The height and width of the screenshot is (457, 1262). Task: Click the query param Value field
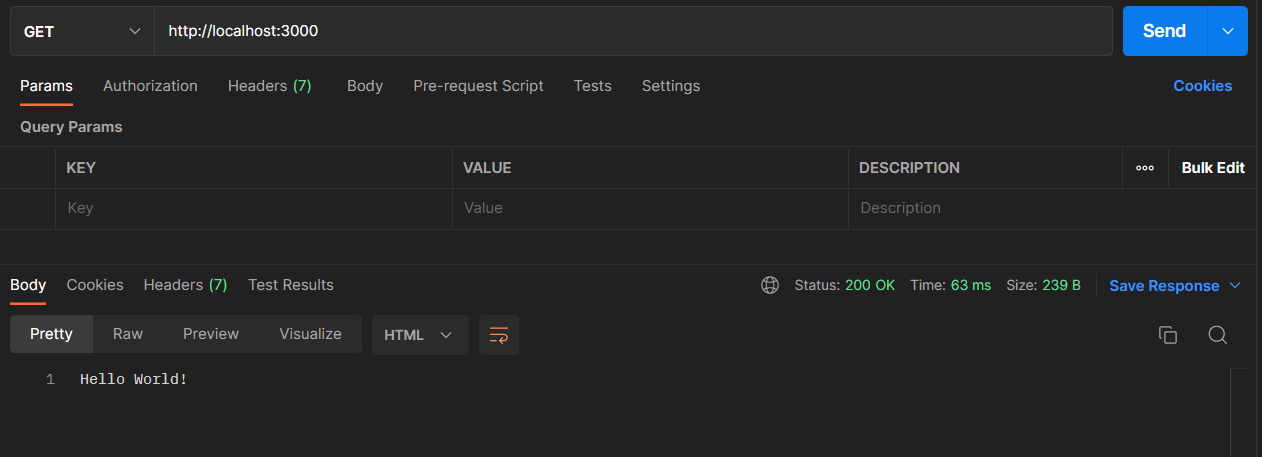pos(650,208)
